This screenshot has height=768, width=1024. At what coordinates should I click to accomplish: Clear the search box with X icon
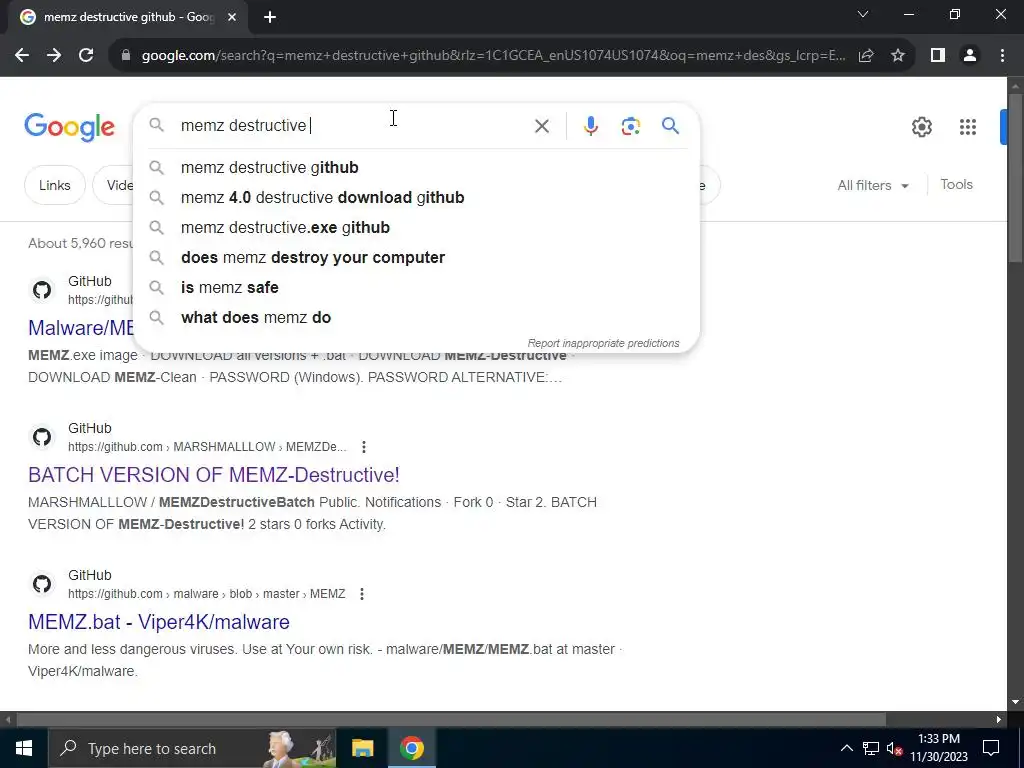(542, 126)
